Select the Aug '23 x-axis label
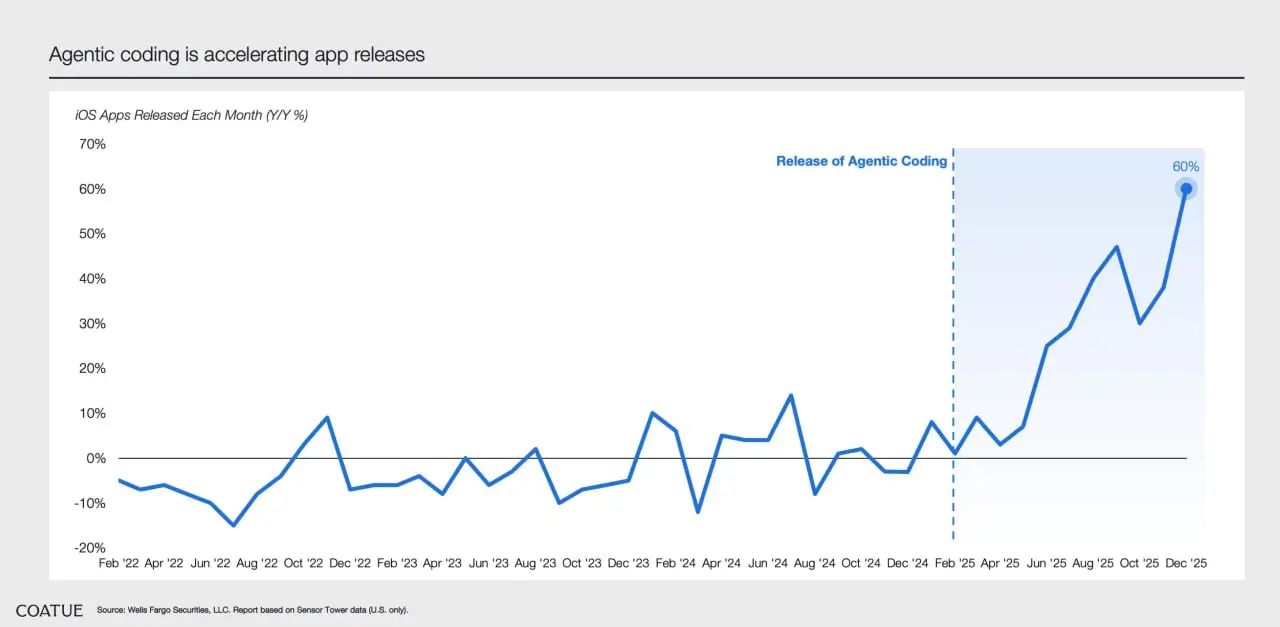Viewport: 1280px width, 627px height. coord(535,563)
